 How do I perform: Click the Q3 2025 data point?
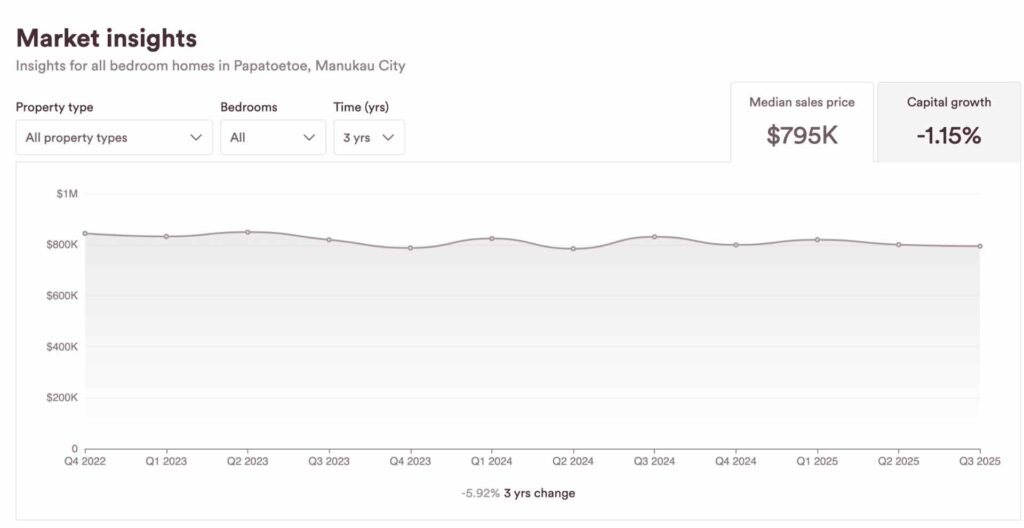[980, 246]
